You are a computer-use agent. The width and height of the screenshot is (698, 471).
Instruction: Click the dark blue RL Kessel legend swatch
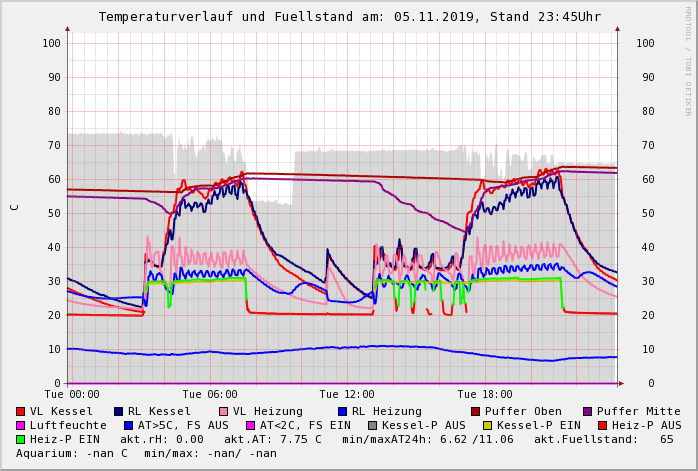(x=119, y=411)
